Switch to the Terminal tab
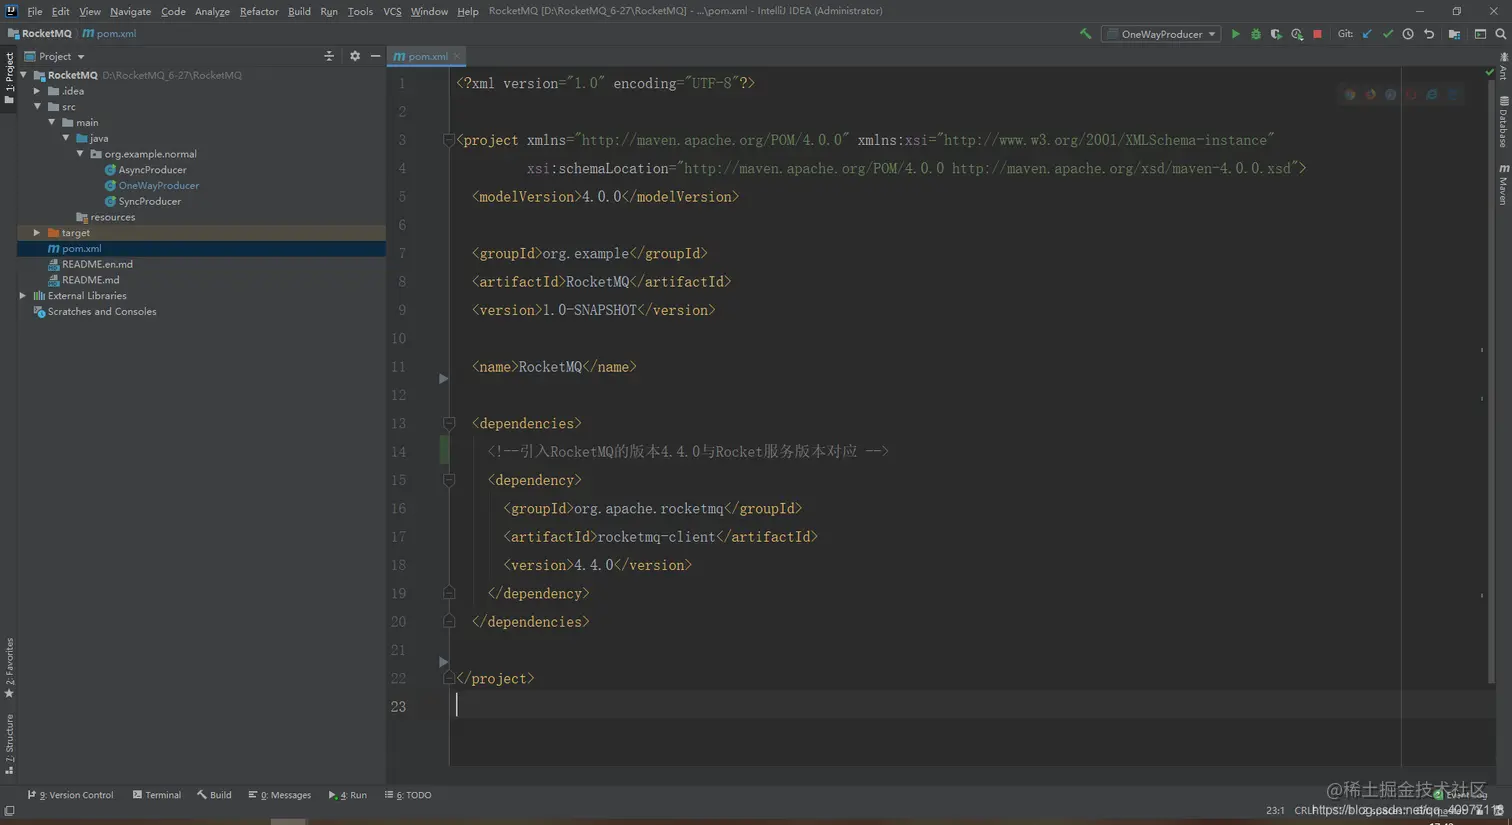 pos(156,795)
